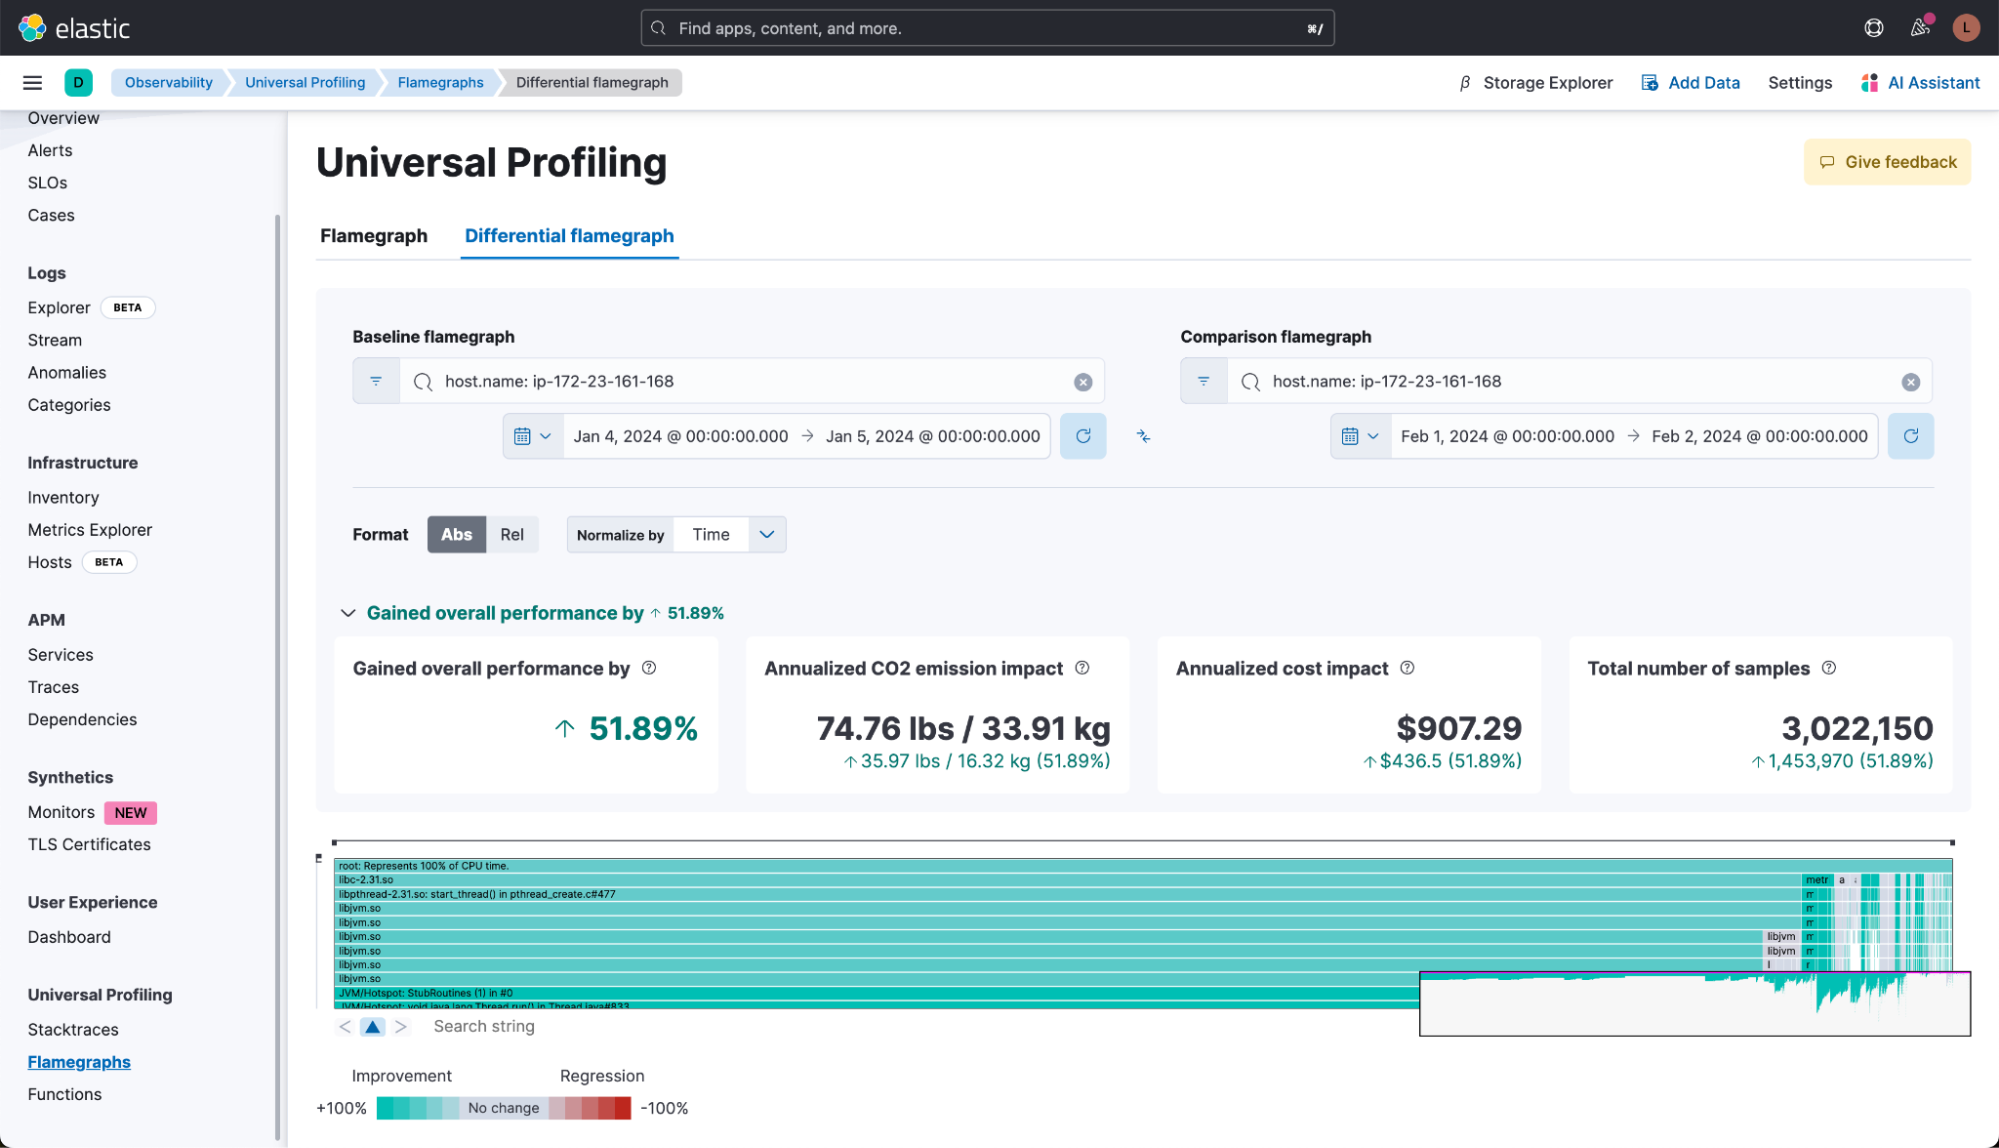The width and height of the screenshot is (1999, 1148).
Task: Select the Abs format option
Action: pyautogui.click(x=456, y=534)
